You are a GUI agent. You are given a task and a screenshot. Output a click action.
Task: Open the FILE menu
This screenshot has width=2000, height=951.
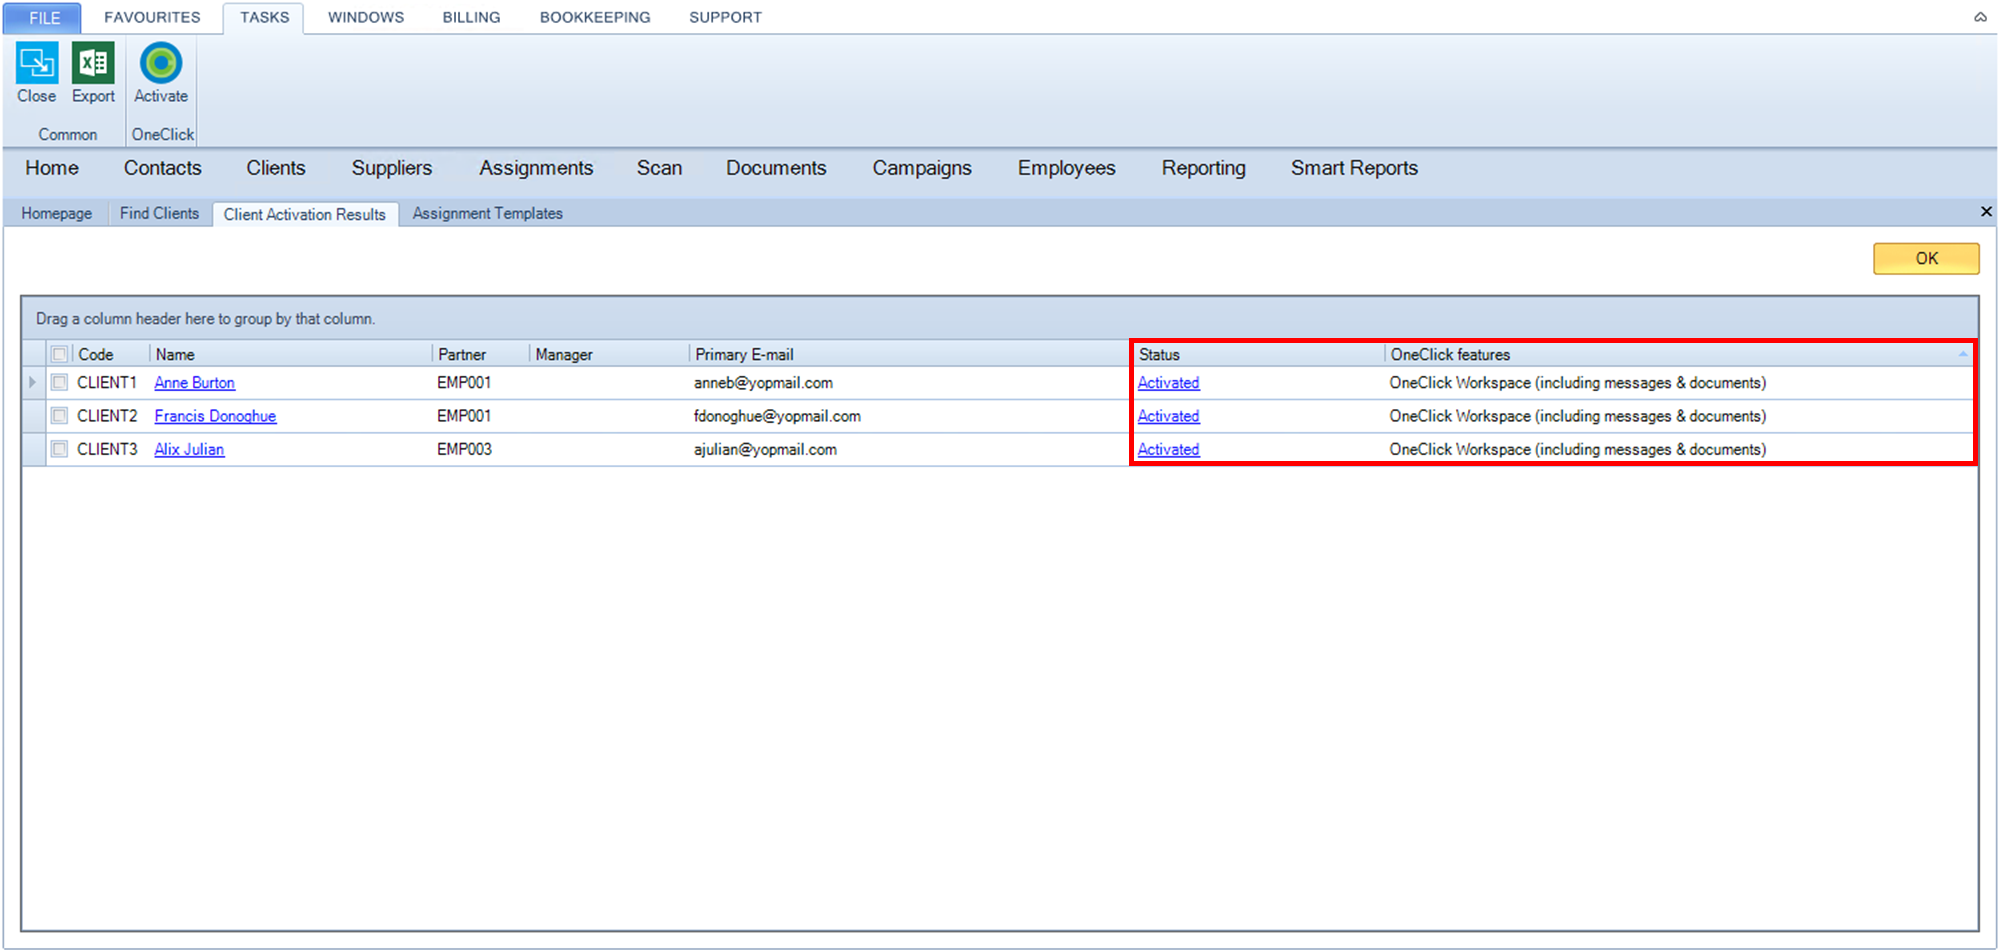tap(44, 17)
